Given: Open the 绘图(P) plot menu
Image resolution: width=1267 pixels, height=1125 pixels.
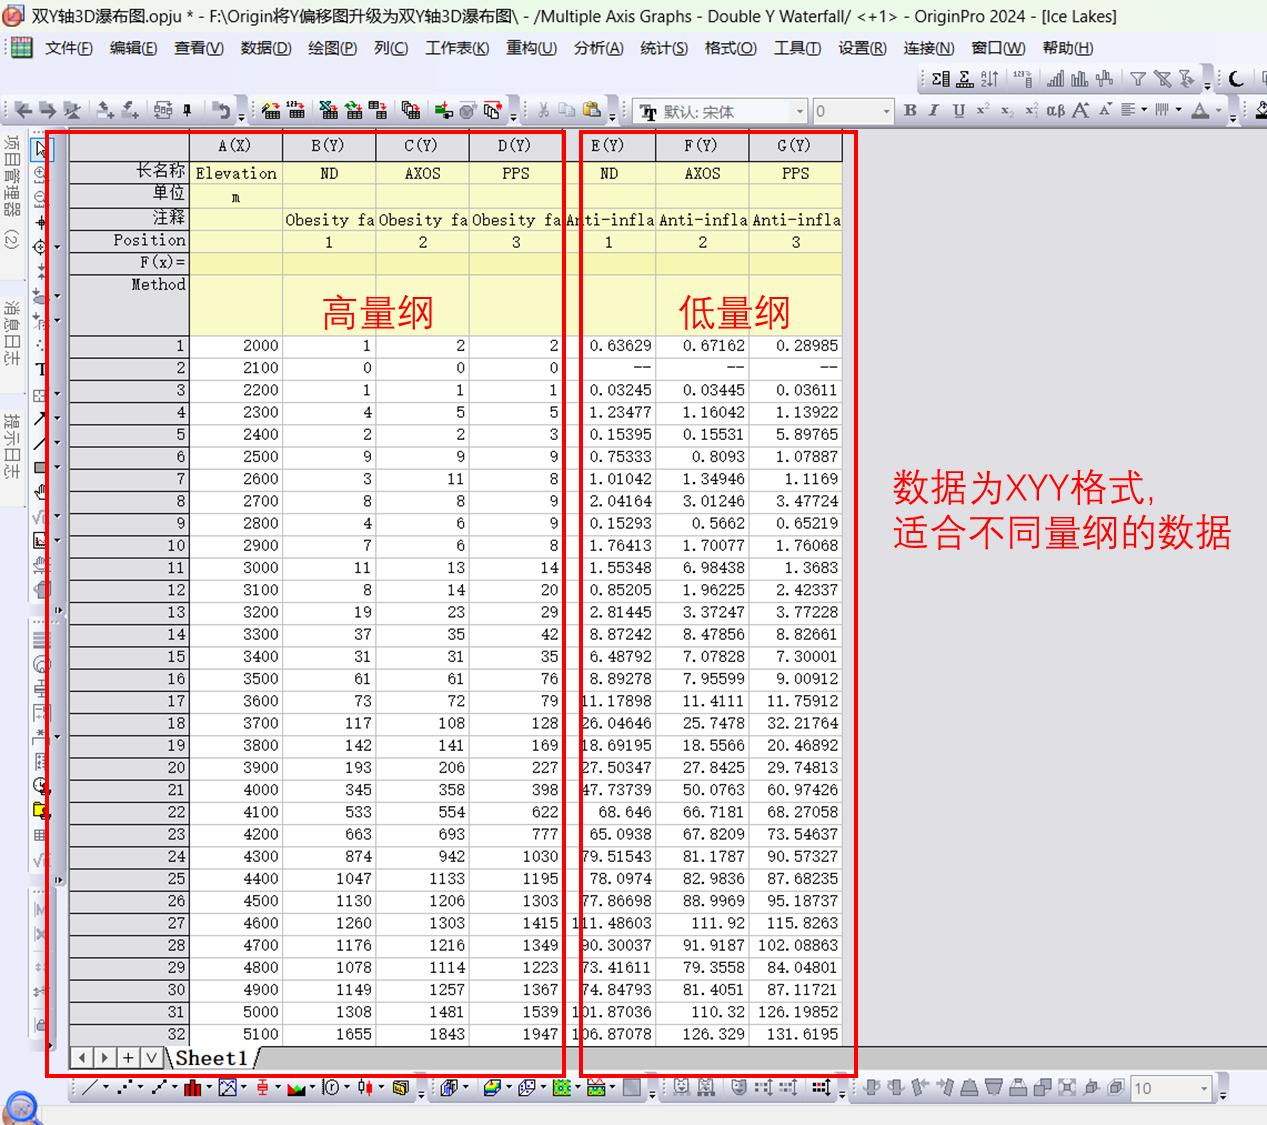Looking at the screenshot, I should coord(332,48).
